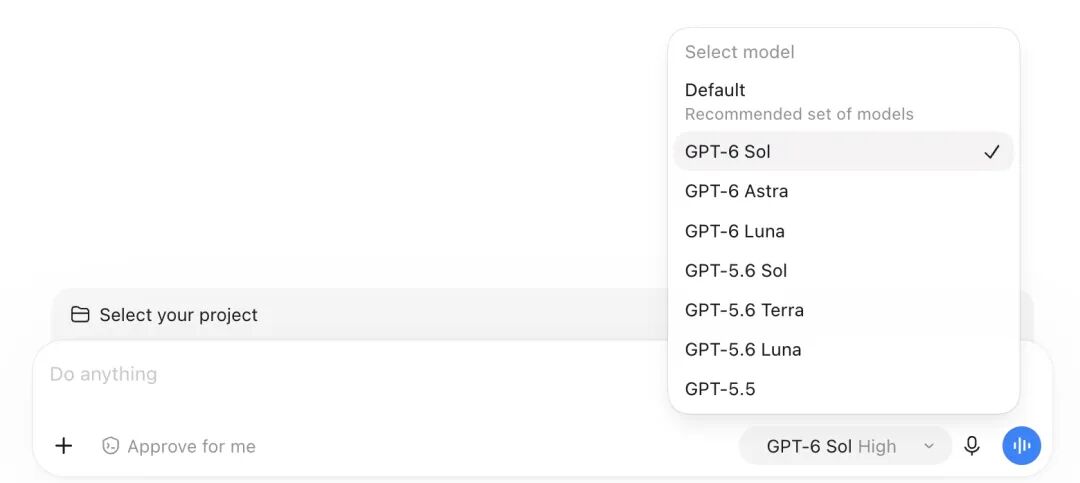Open the Select your project bar
Screen dimensions: 1080x483
point(358,315)
